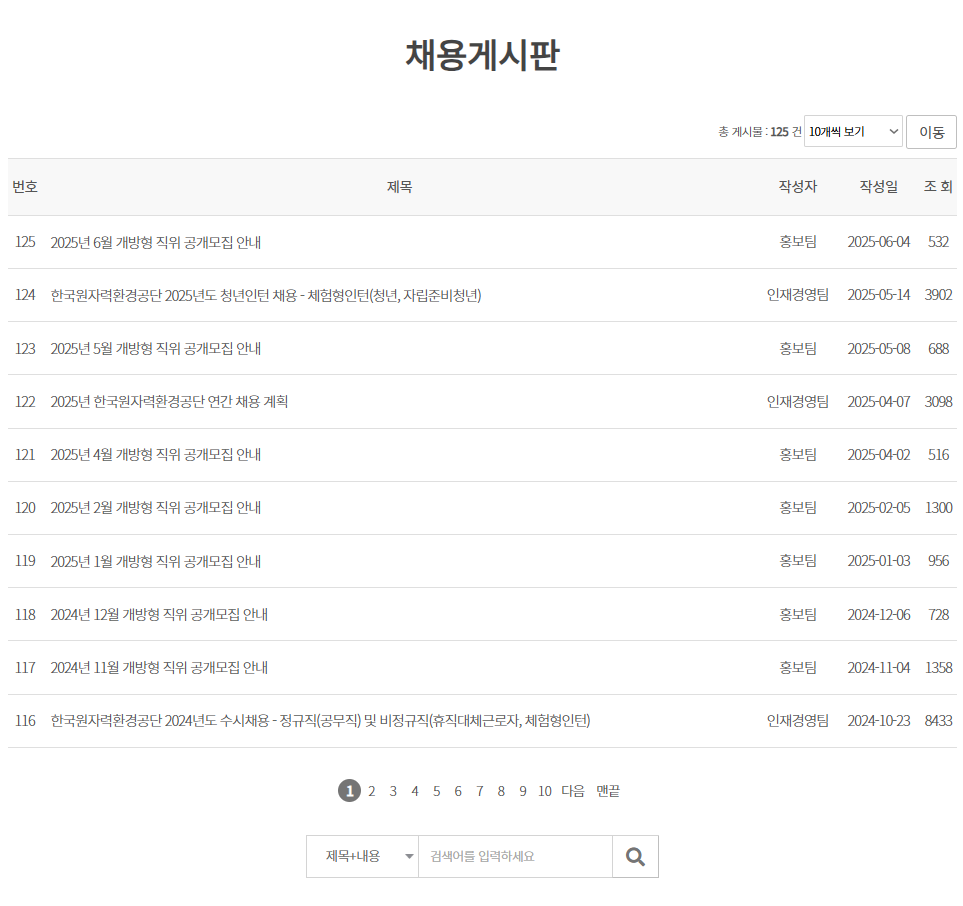This screenshot has width=963, height=906.
Task: Open the 10개씩 보기 per-page dropdown
Action: coord(853,131)
